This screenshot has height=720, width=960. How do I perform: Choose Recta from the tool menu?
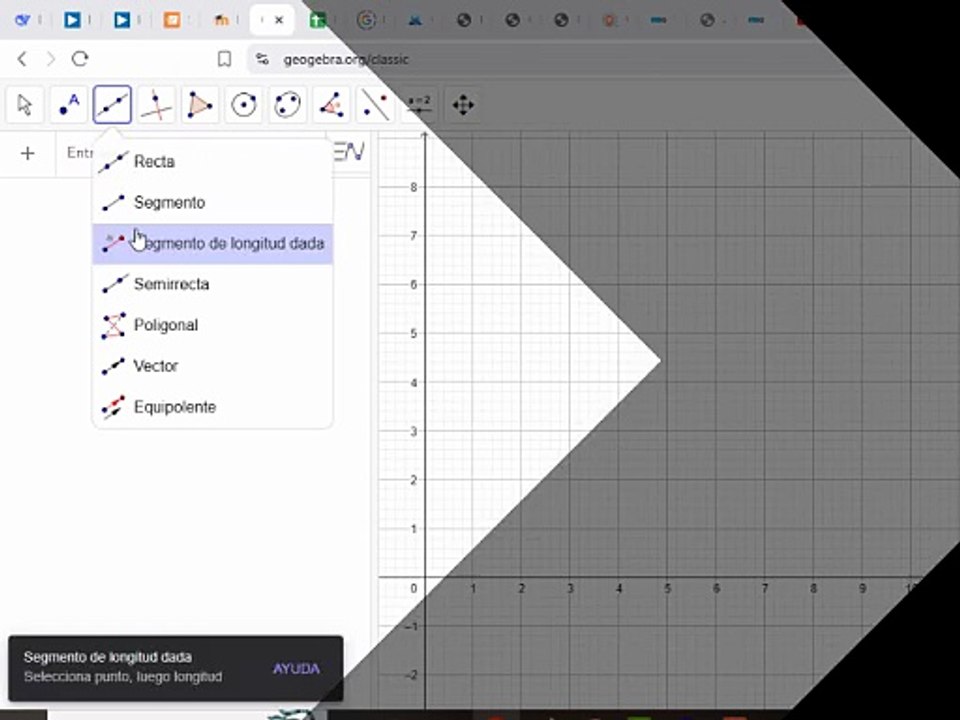[x=212, y=162]
